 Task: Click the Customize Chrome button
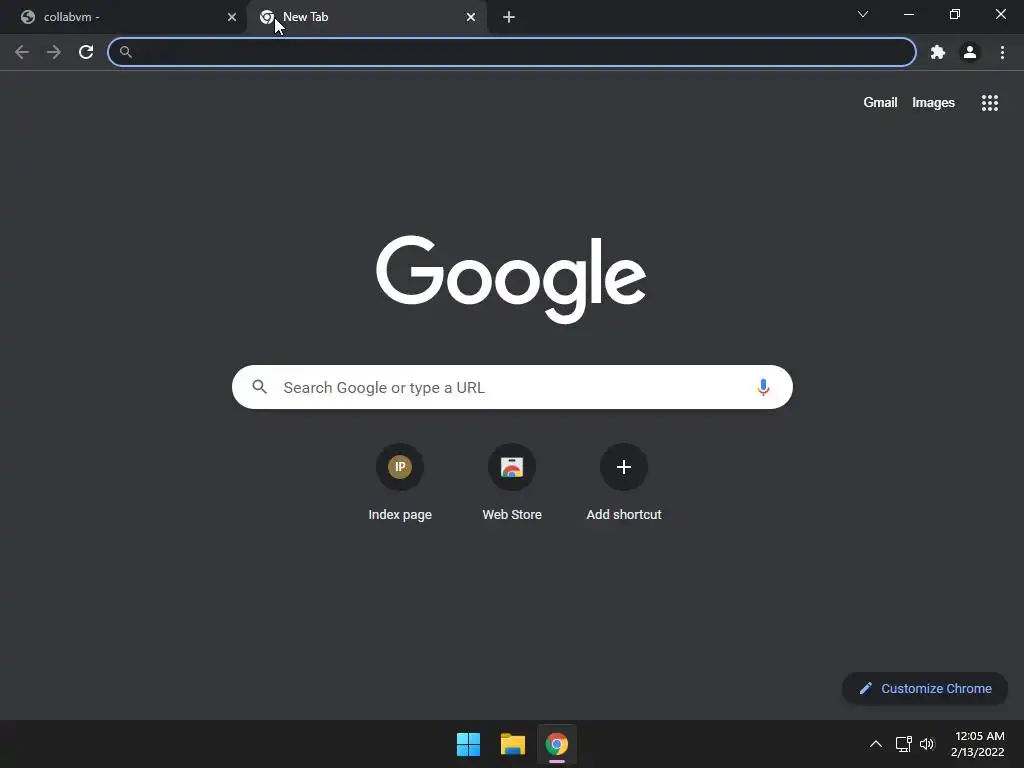925,688
